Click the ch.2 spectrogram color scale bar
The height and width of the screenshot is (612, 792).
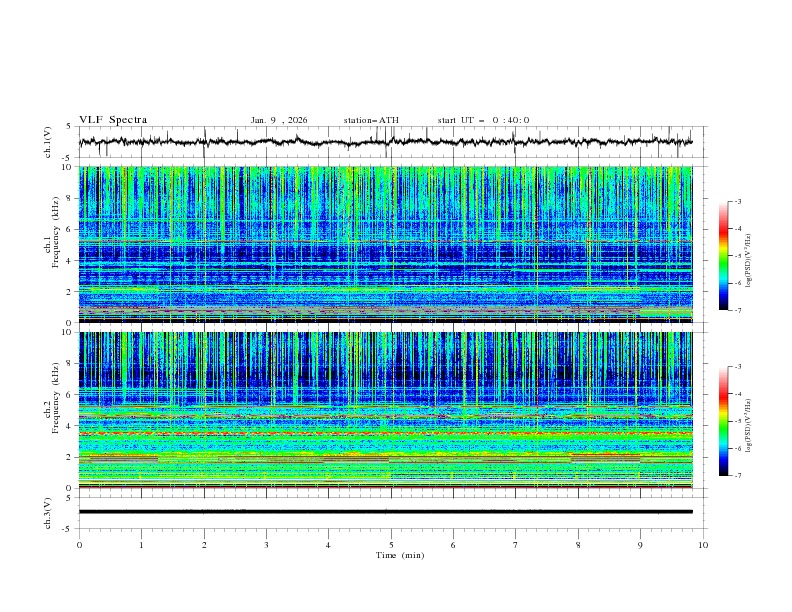click(723, 421)
